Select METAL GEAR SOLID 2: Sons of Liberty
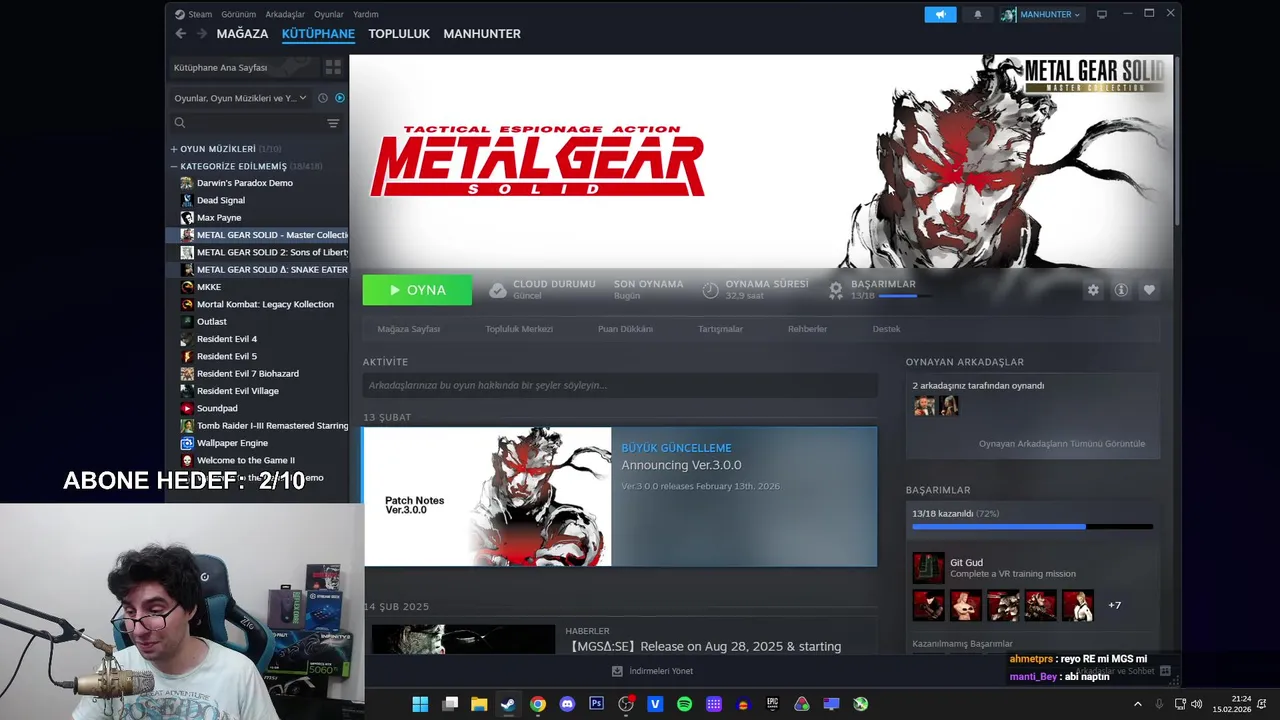Viewport: 1280px width, 720px height. pos(264,252)
